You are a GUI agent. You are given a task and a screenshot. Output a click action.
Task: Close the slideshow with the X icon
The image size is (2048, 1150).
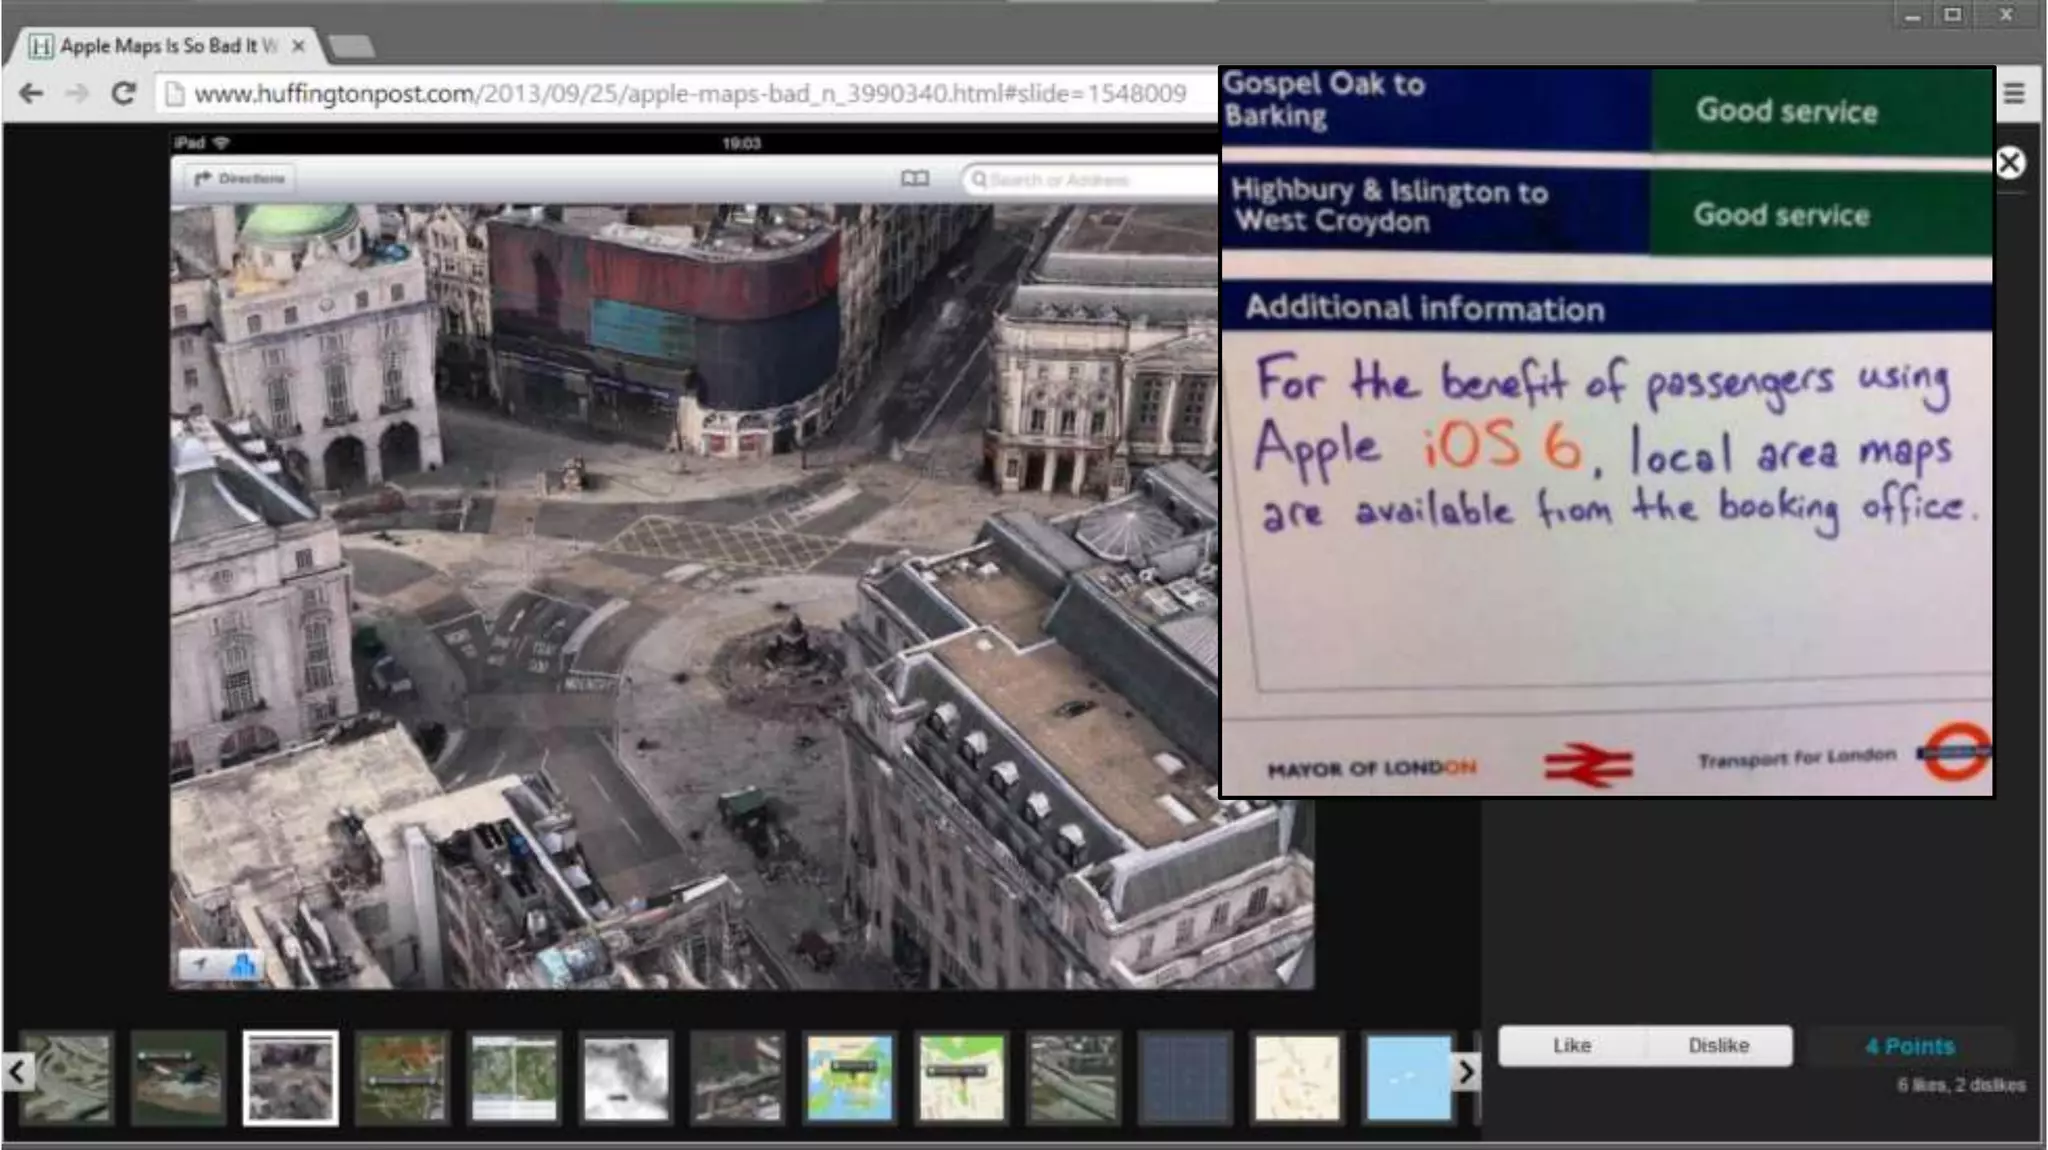(2009, 163)
